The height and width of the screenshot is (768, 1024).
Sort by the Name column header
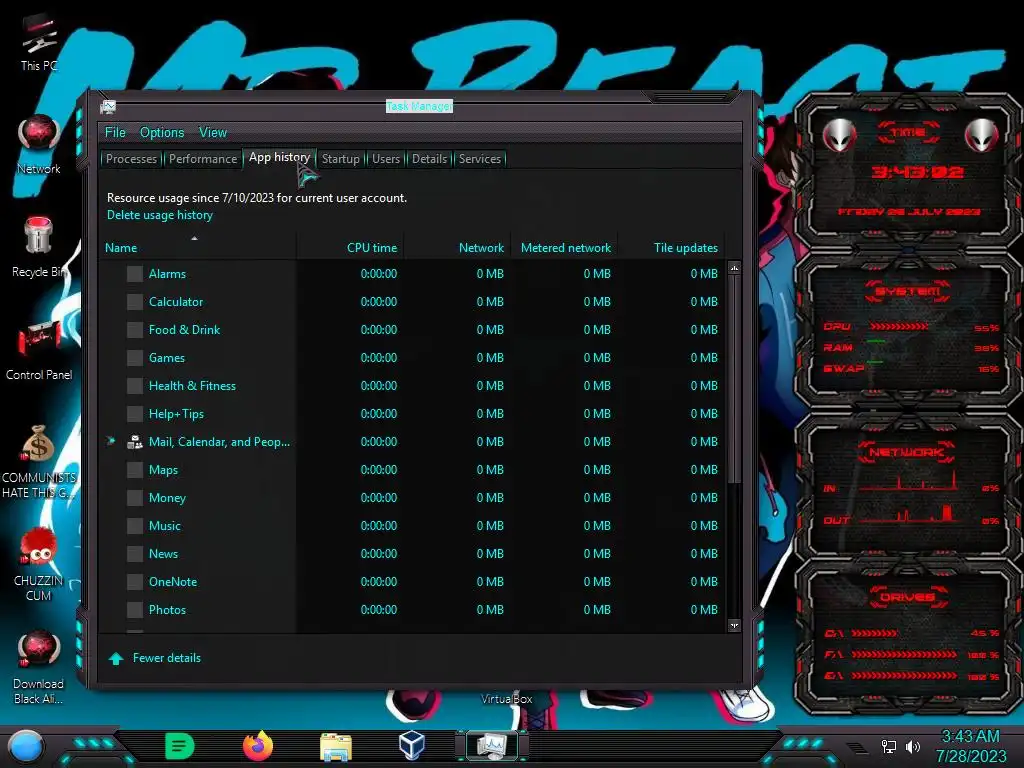[197, 248]
